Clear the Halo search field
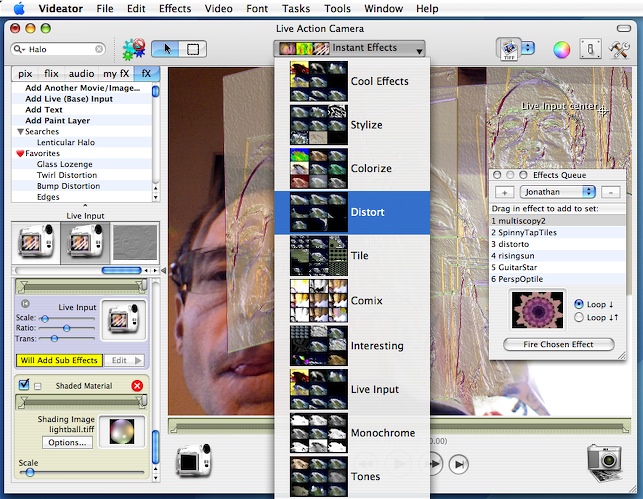Image resolution: width=643 pixels, height=499 pixels. tap(99, 49)
